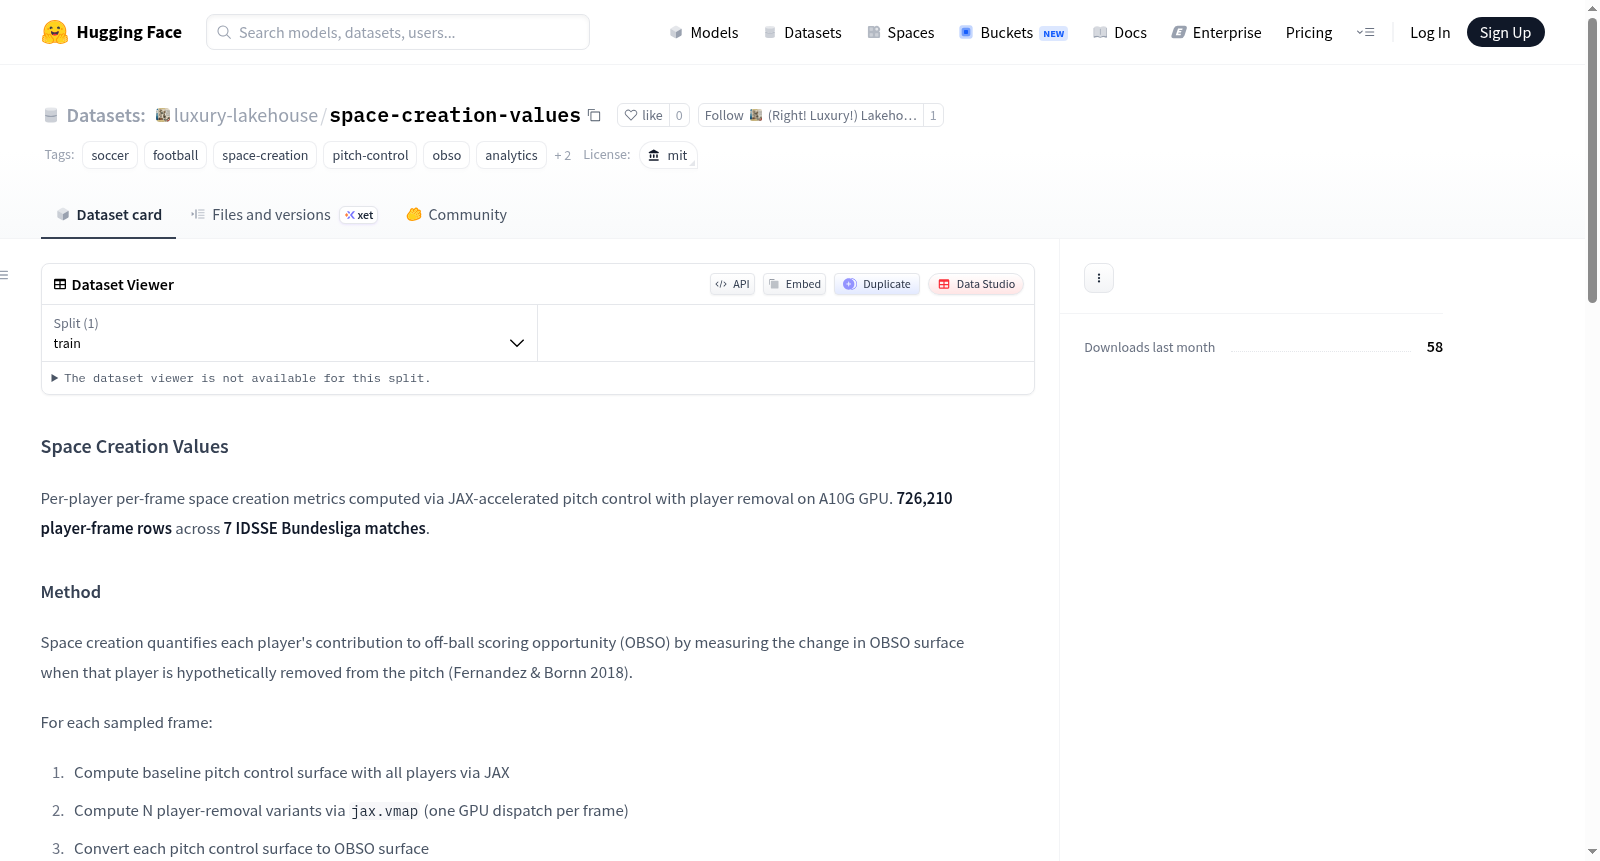Image resolution: width=1600 pixels, height=861 pixels.
Task: Switch to the Dataset card tab
Action: point(108,214)
